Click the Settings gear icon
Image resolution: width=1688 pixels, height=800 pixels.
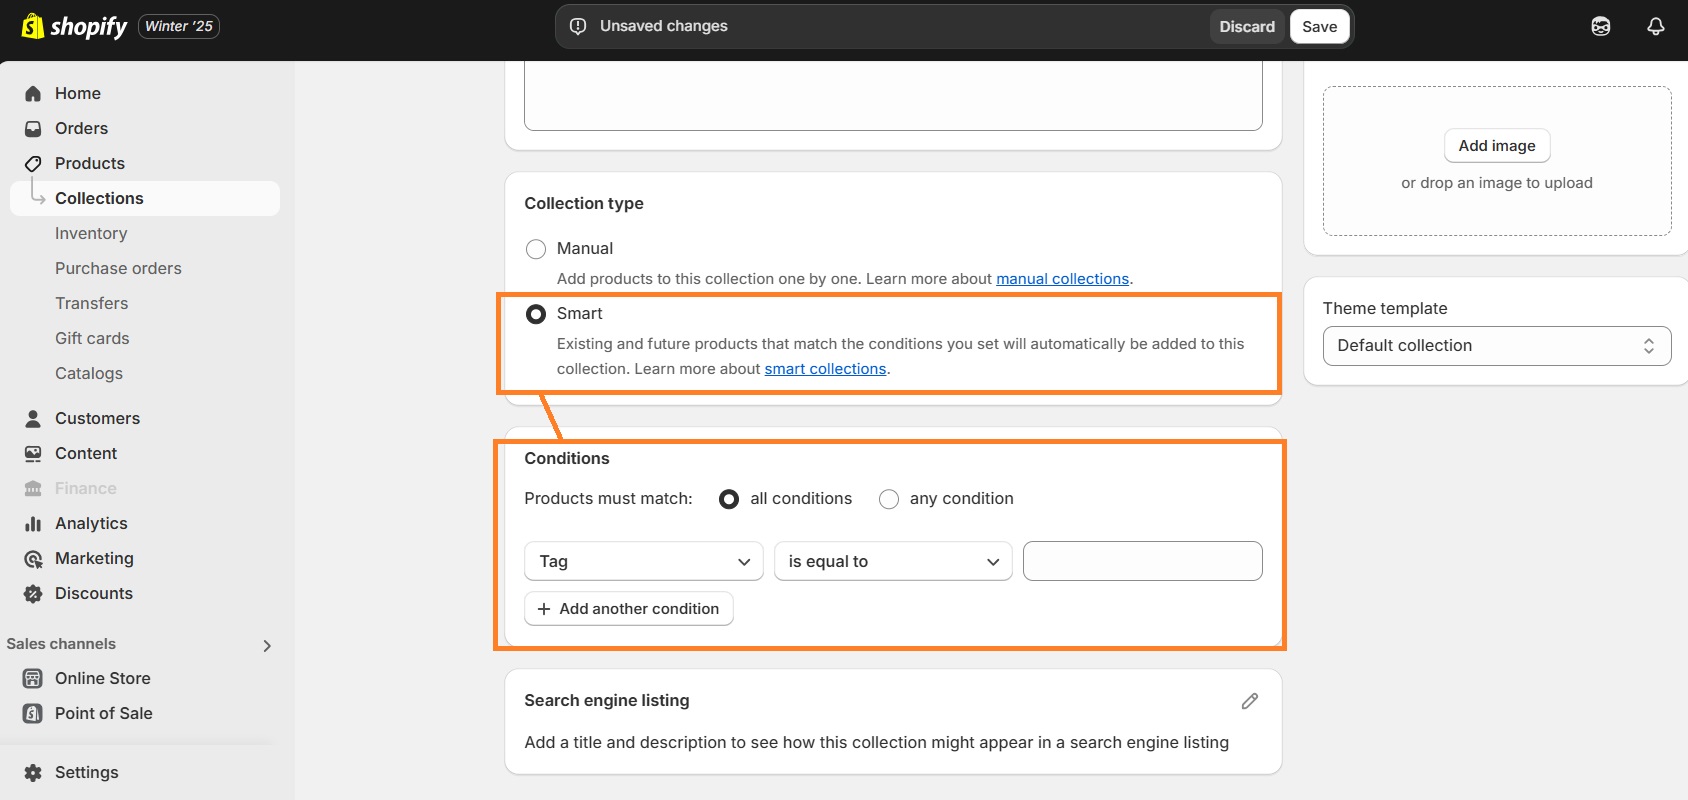coord(33,772)
